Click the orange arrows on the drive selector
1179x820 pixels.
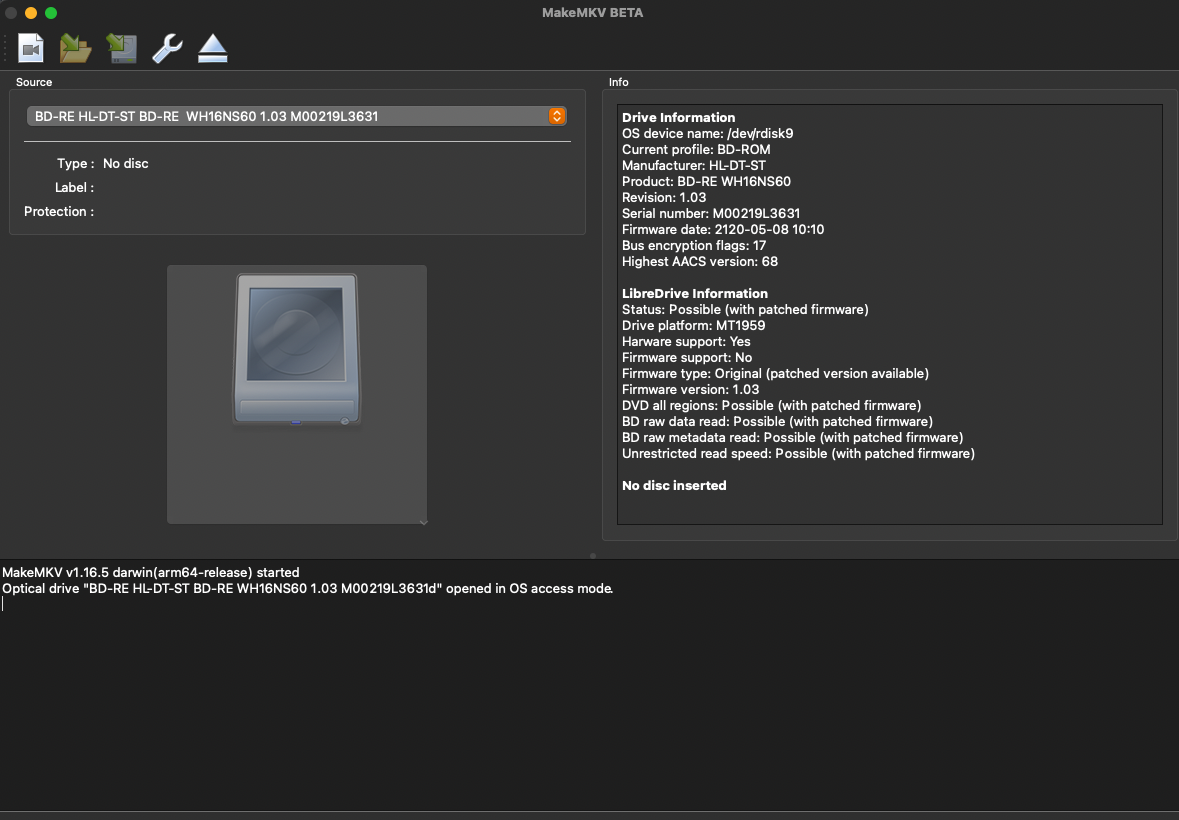click(x=556, y=115)
